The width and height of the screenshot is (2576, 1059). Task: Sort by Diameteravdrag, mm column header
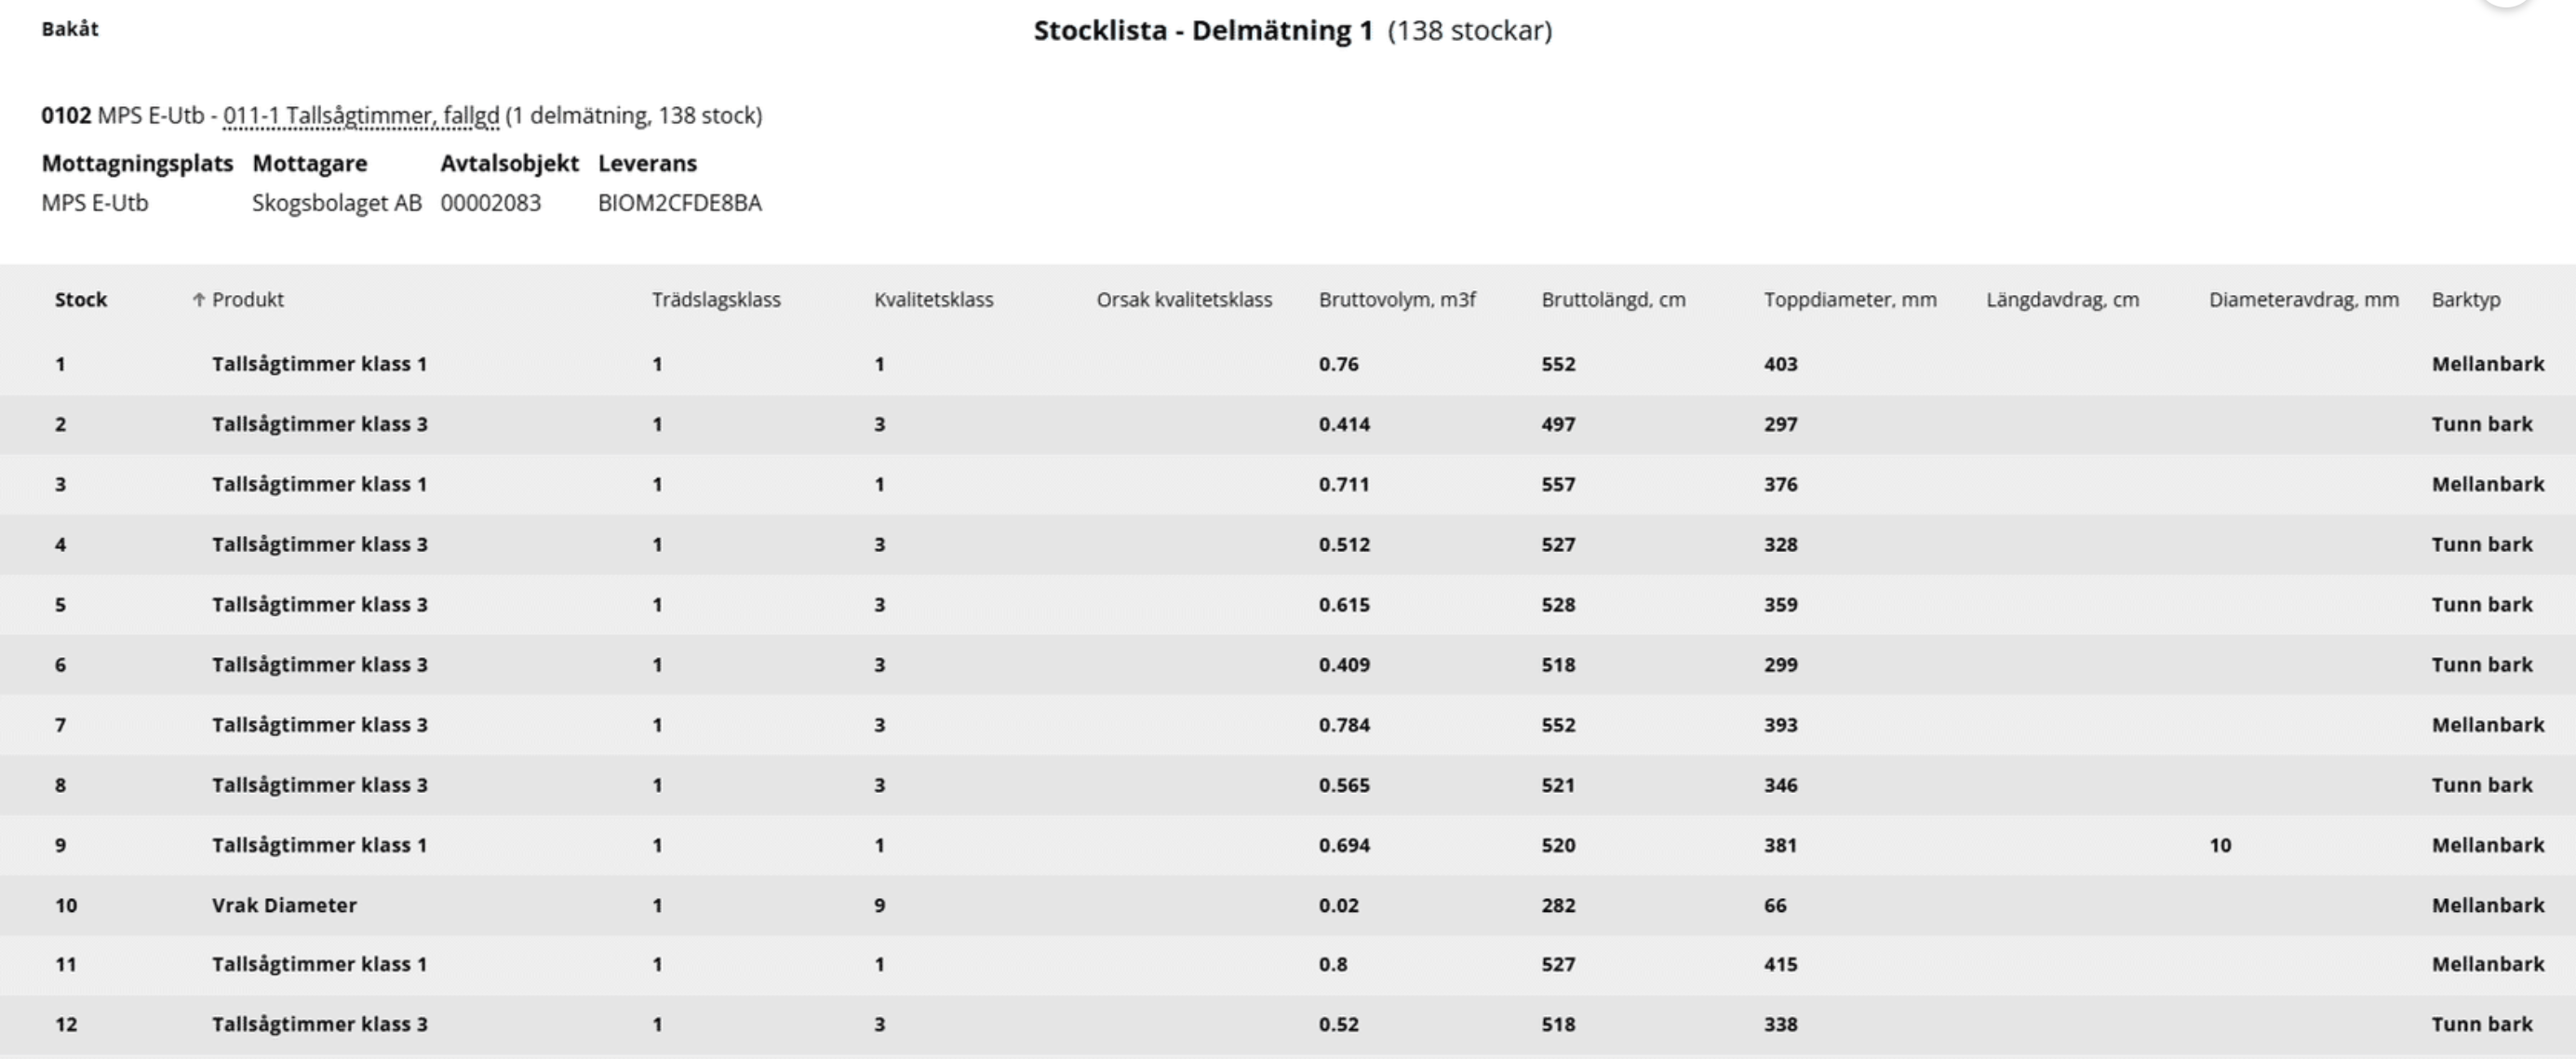coord(2304,300)
